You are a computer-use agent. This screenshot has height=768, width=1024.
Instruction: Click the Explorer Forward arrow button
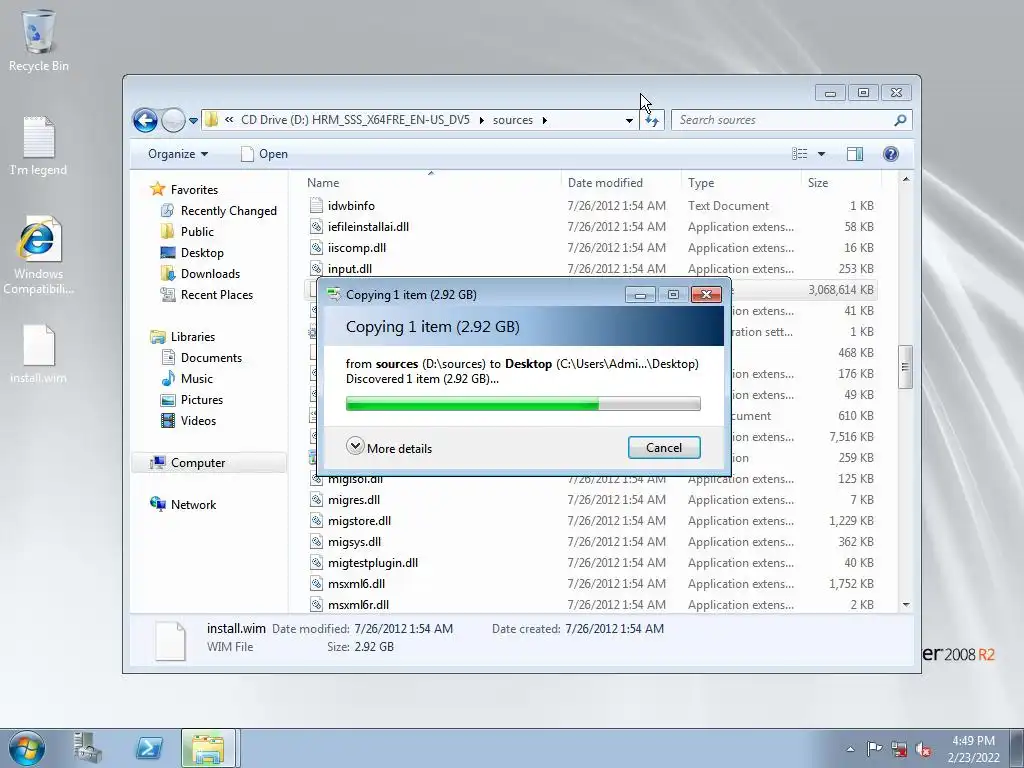(172, 120)
